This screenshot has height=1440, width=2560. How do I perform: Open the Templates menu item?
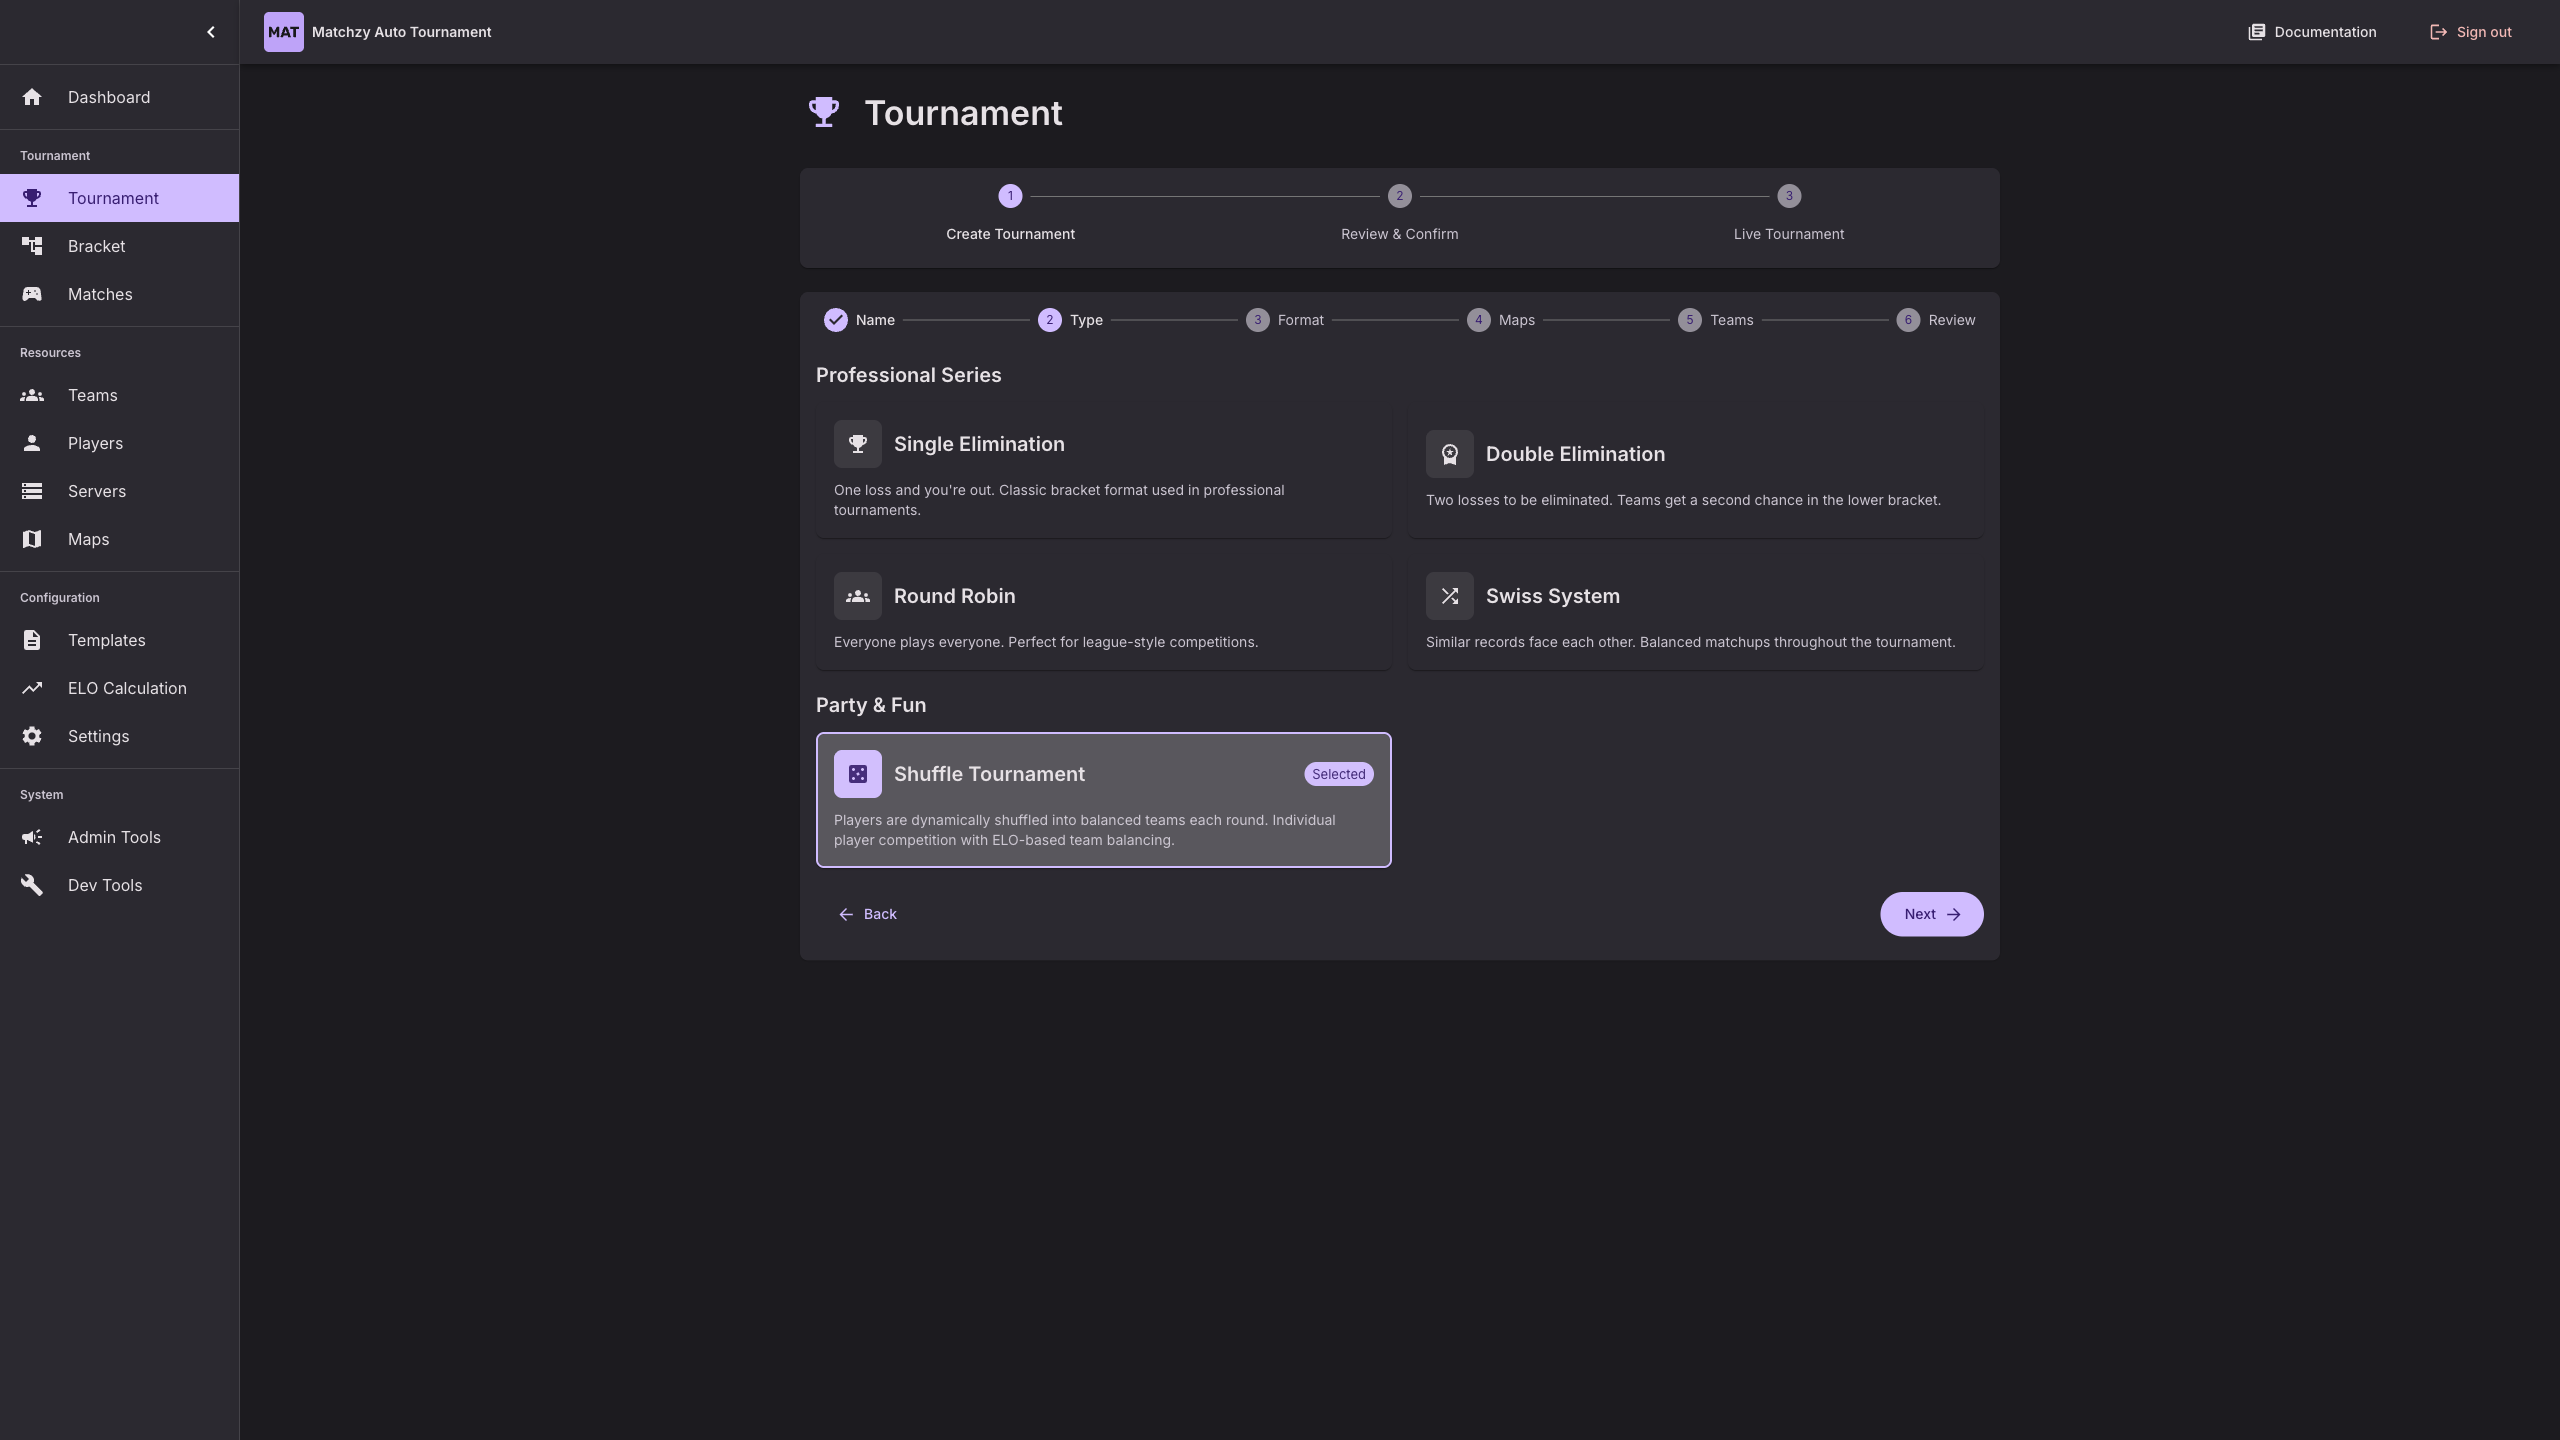click(107, 640)
